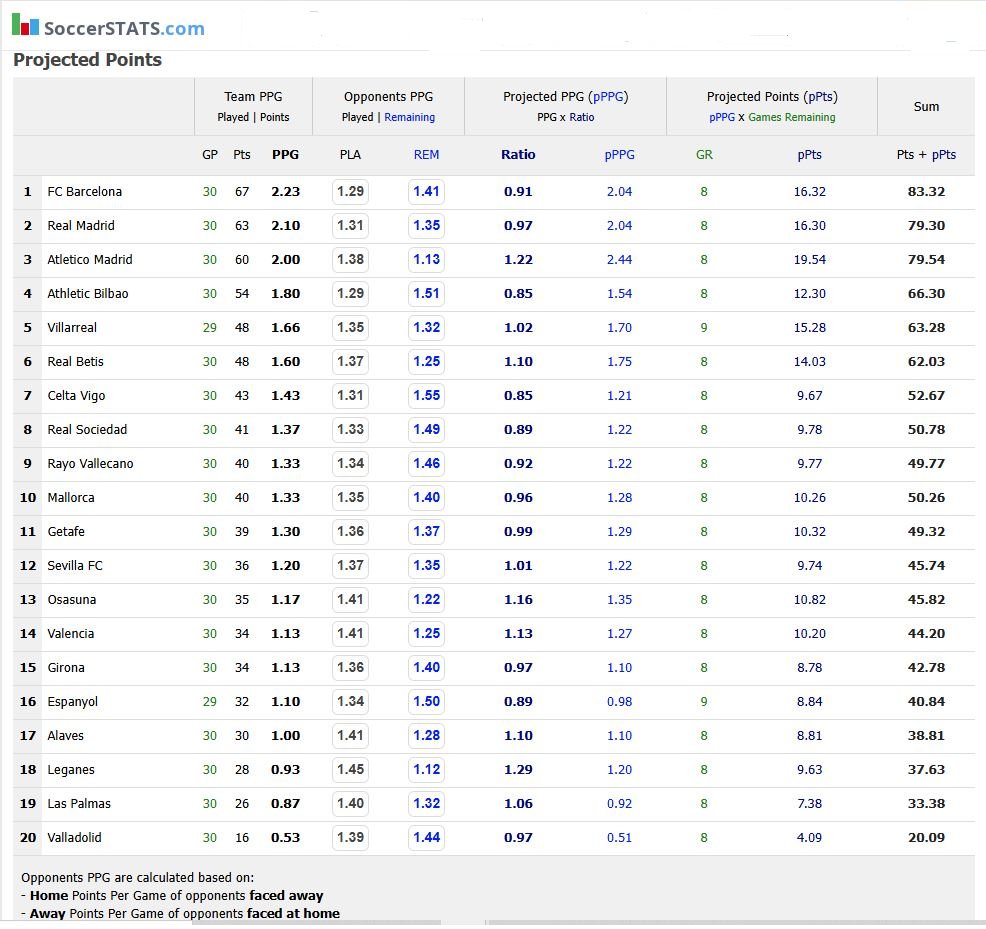Click the pPPG column header
The image size is (986, 929).
[x=619, y=155]
